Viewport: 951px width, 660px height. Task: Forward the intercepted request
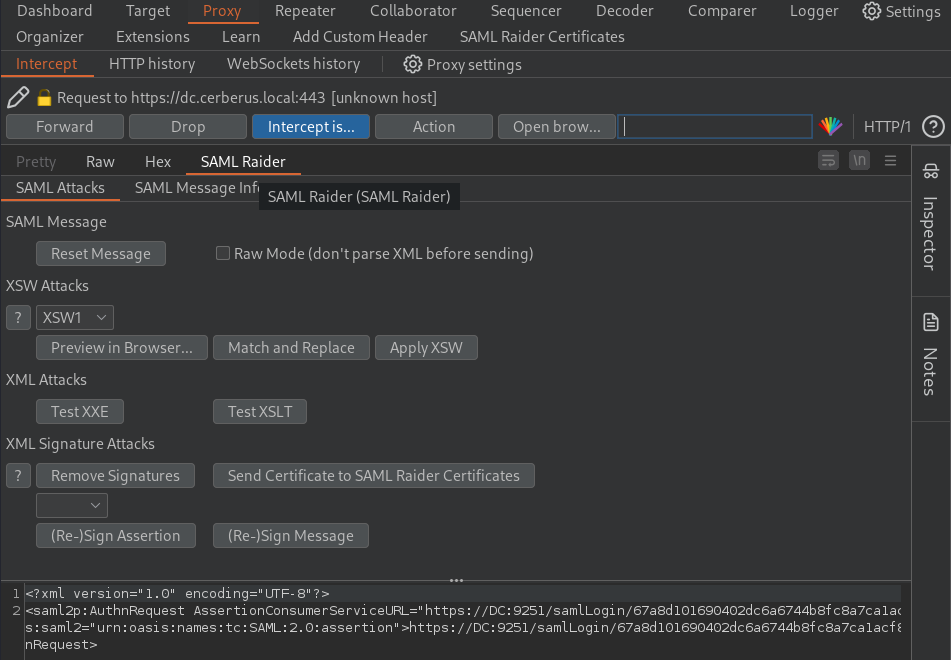pyautogui.click(x=65, y=127)
